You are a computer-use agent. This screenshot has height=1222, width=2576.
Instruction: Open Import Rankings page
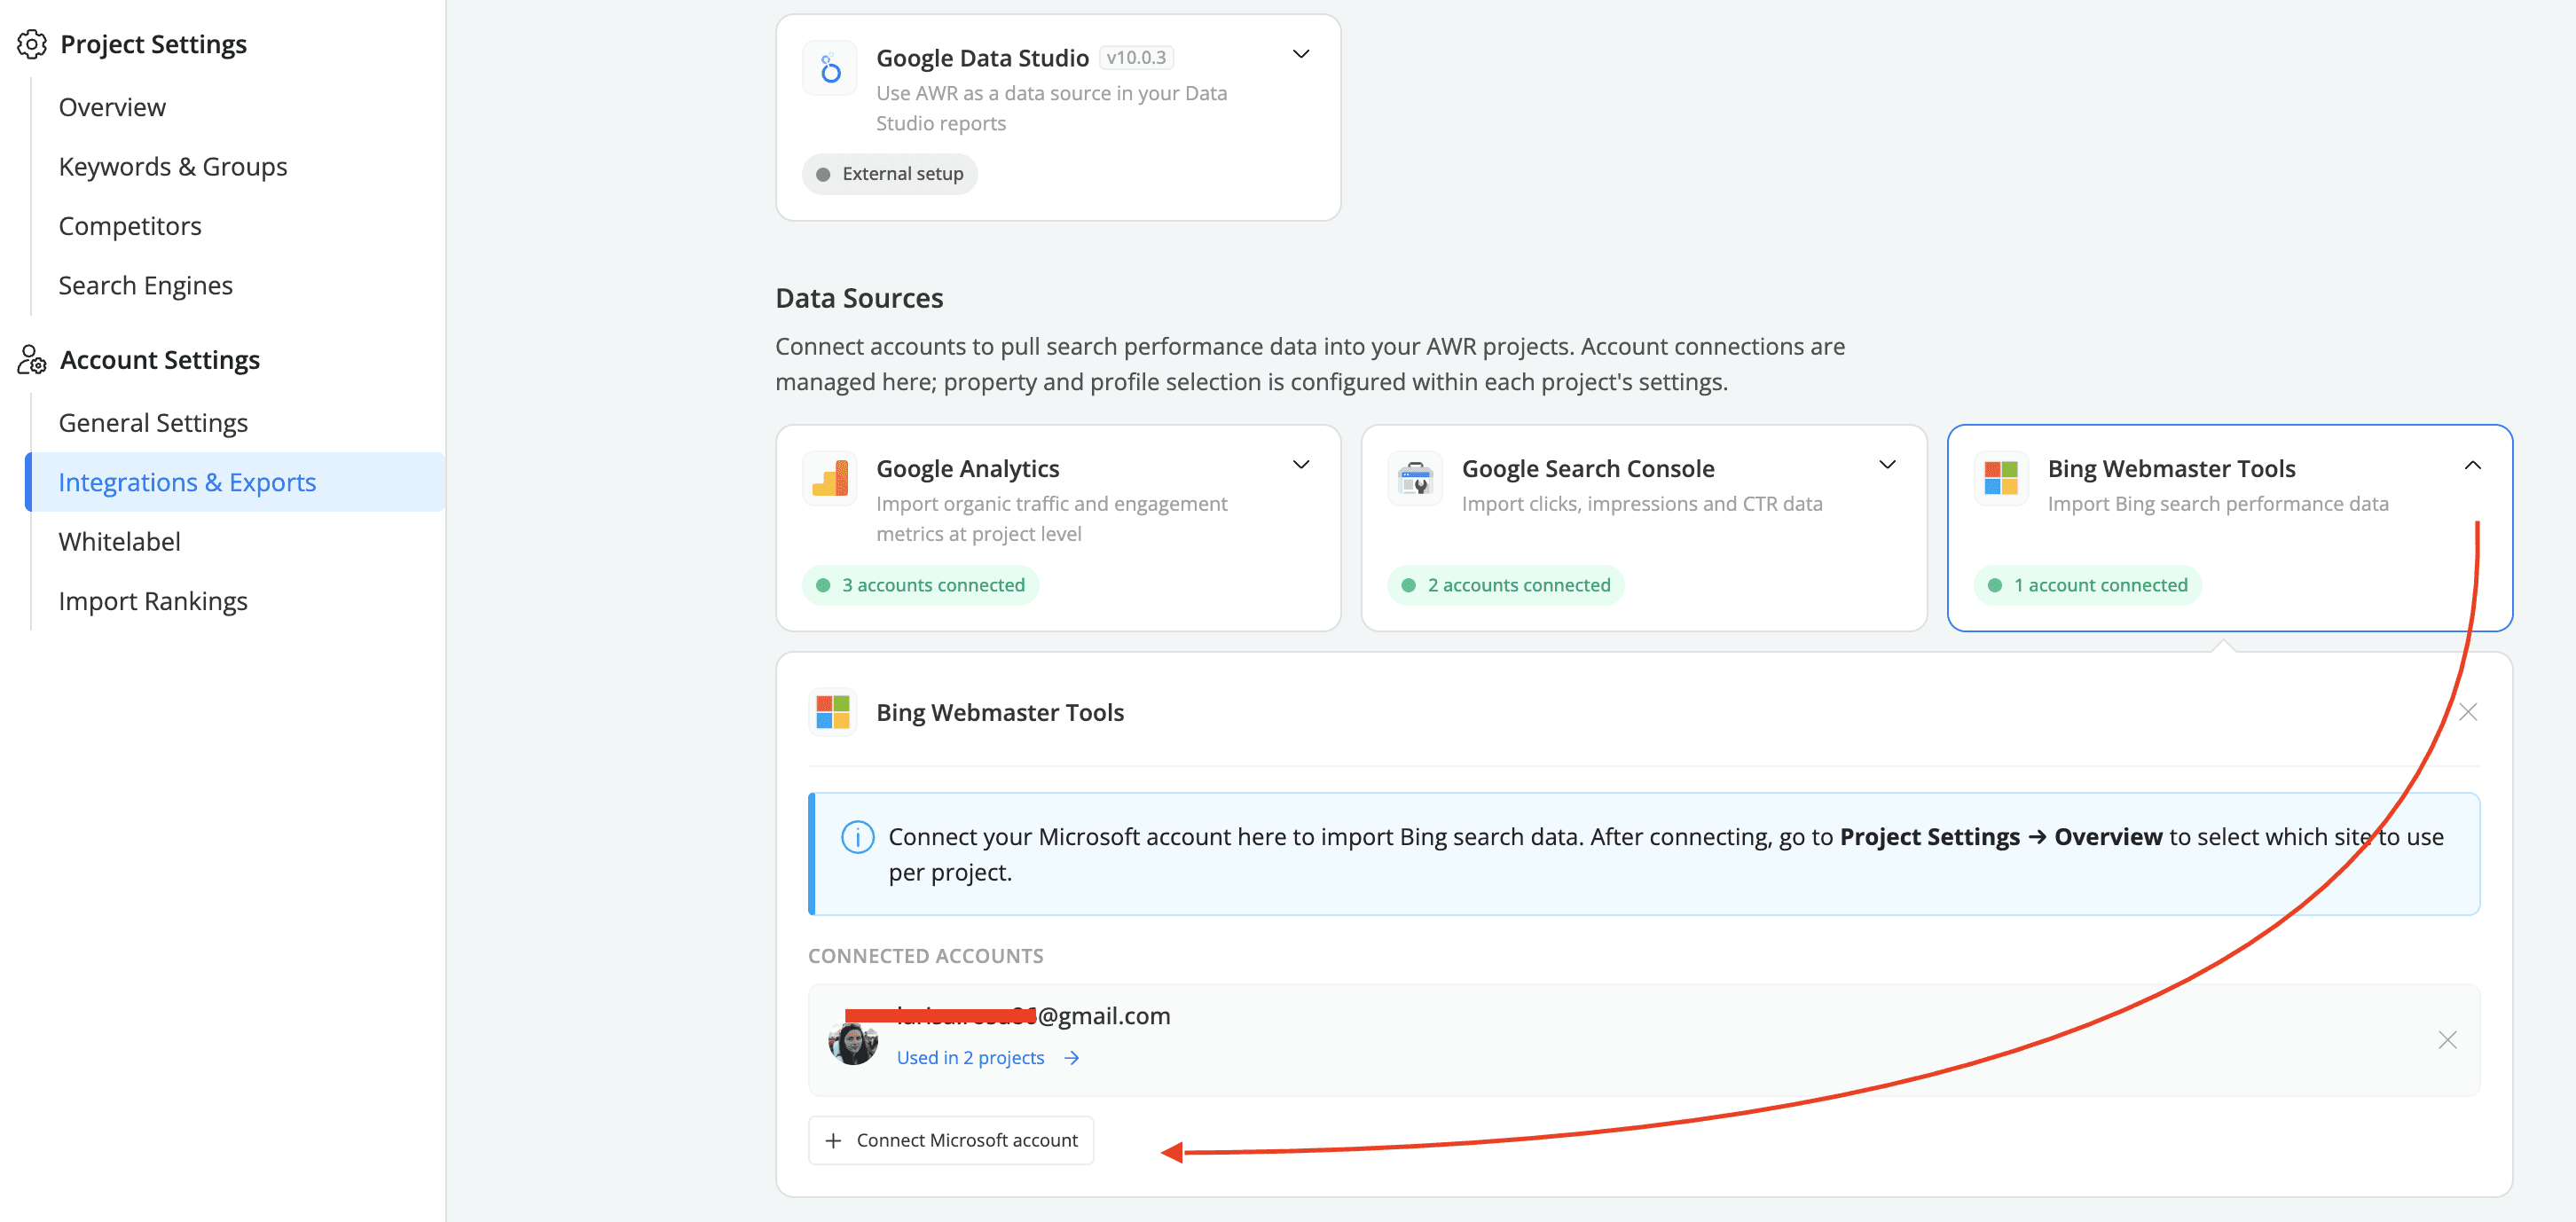[153, 601]
